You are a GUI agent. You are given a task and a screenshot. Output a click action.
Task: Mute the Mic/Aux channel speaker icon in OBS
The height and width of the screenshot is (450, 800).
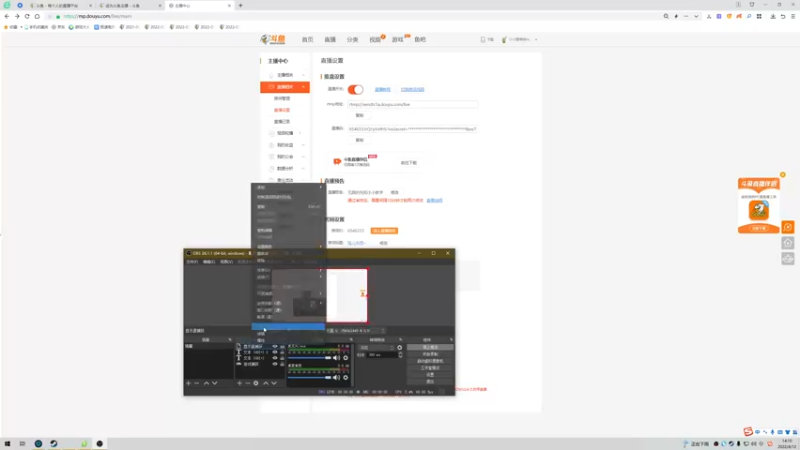tap(336, 358)
